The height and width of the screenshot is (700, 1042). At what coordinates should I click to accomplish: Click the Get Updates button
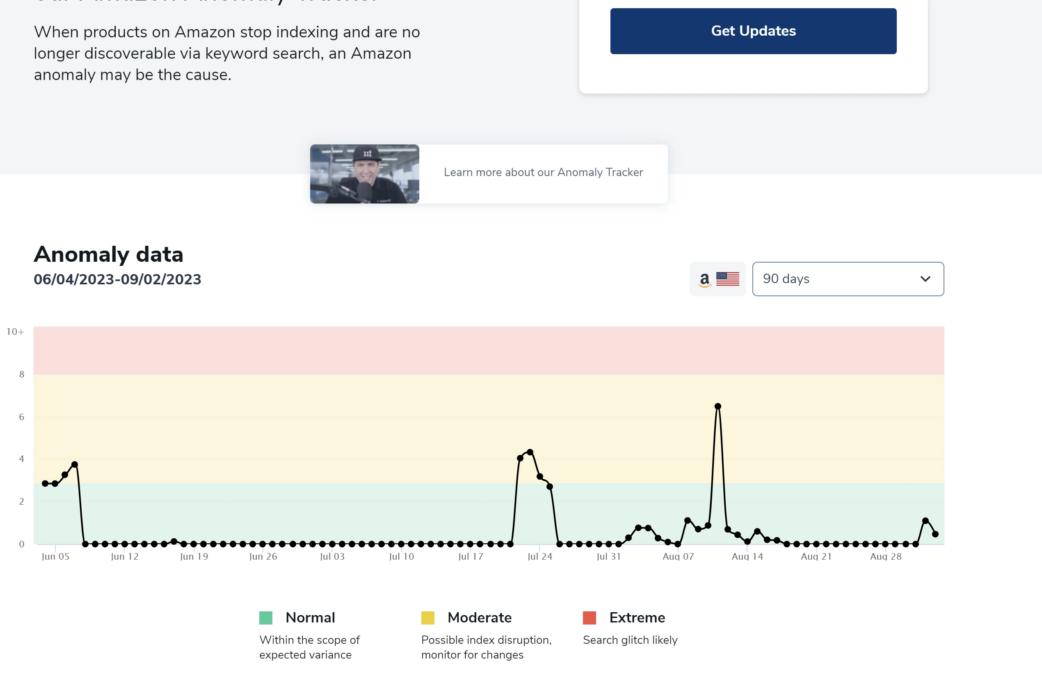[x=753, y=31]
